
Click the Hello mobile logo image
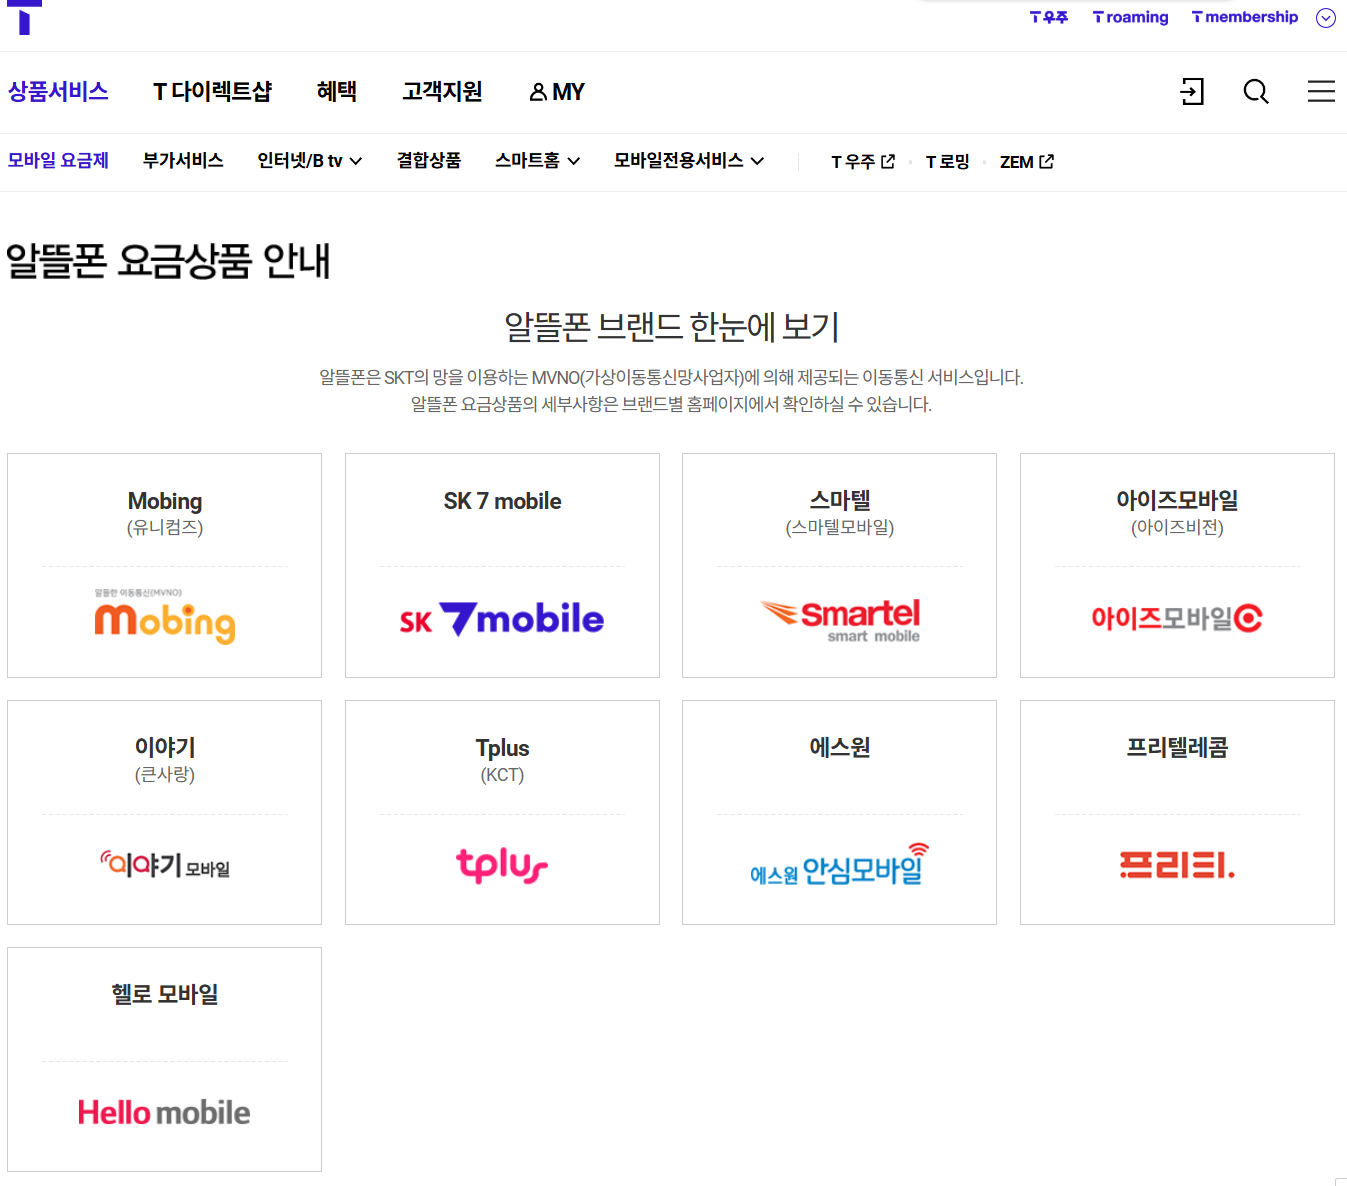(x=165, y=1112)
